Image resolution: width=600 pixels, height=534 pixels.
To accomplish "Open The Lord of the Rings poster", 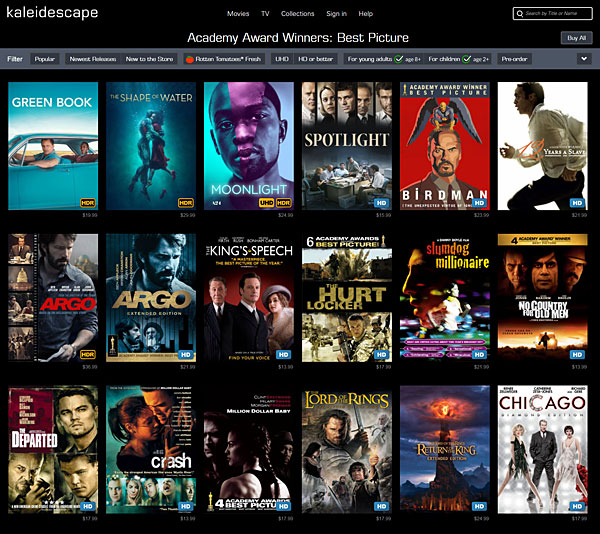I will (347, 449).
